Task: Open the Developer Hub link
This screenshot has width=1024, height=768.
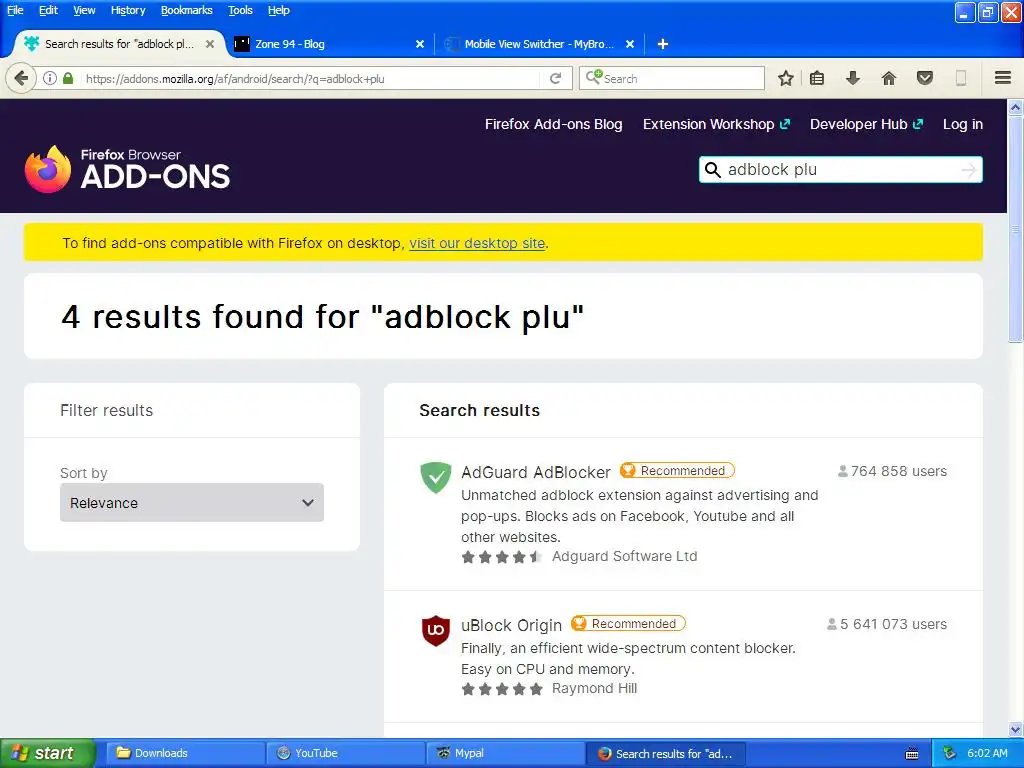Action: (x=867, y=124)
